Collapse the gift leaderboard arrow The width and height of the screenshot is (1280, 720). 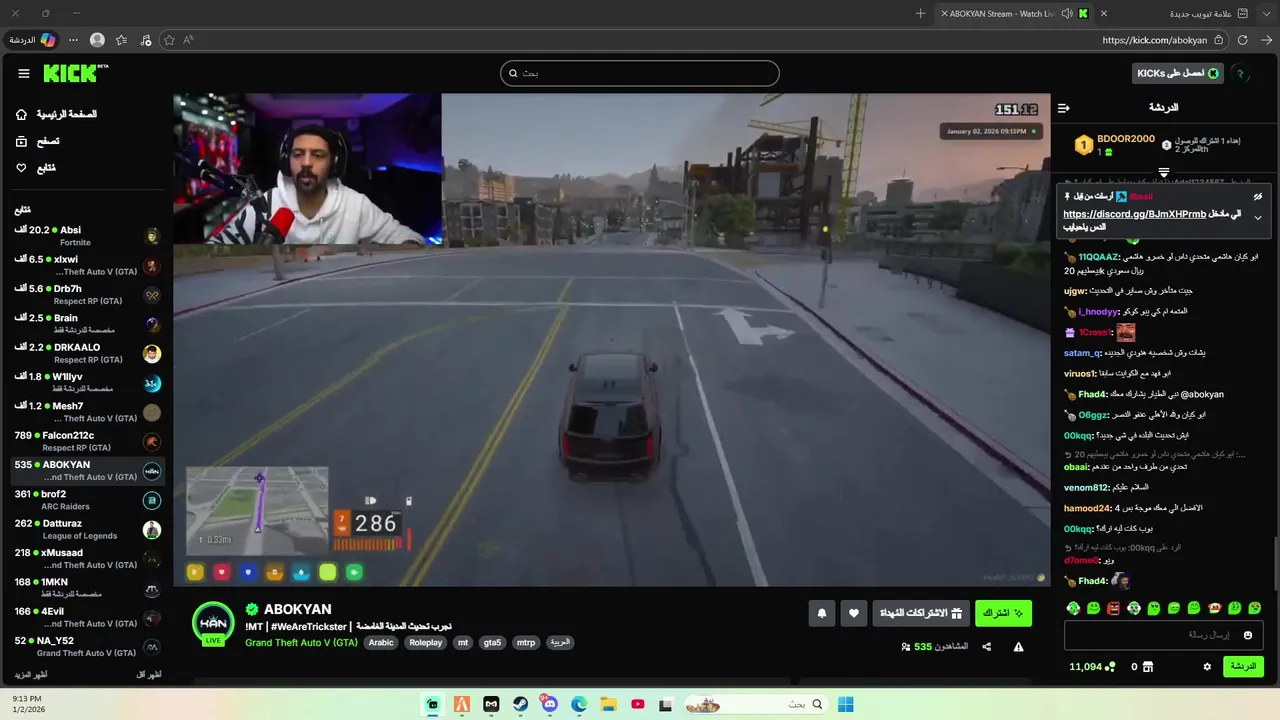click(x=1163, y=173)
